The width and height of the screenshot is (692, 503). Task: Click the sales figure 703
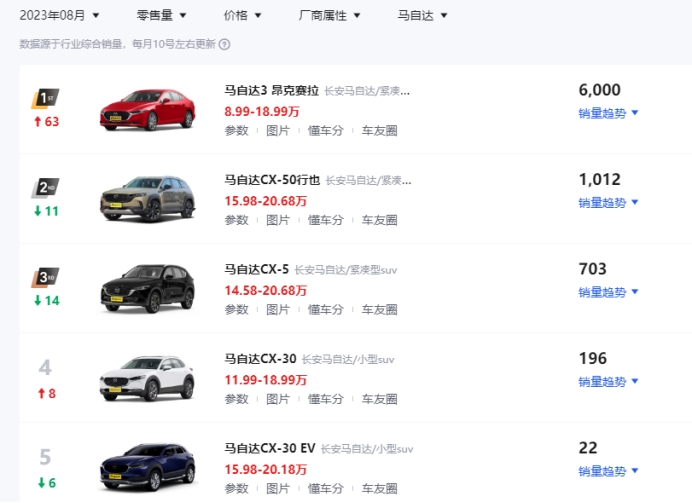593,269
